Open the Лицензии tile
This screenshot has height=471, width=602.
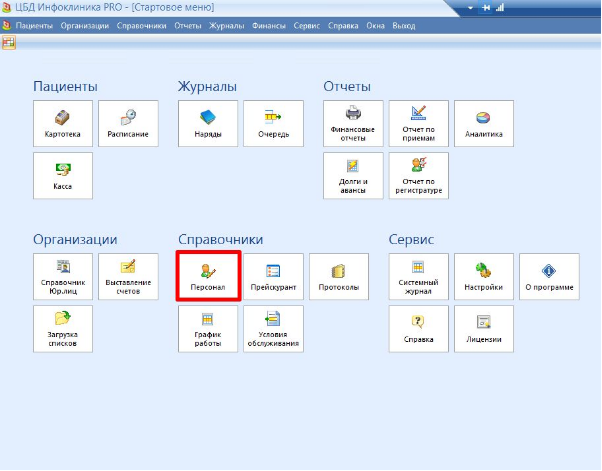point(484,329)
